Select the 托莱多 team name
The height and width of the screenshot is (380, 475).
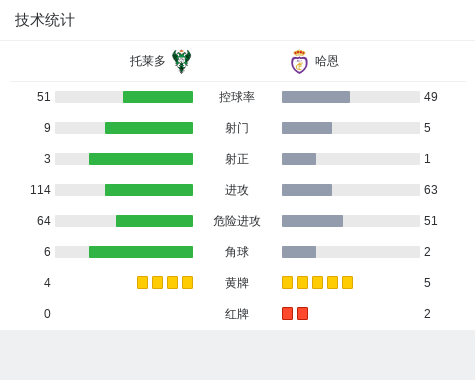[147, 61]
